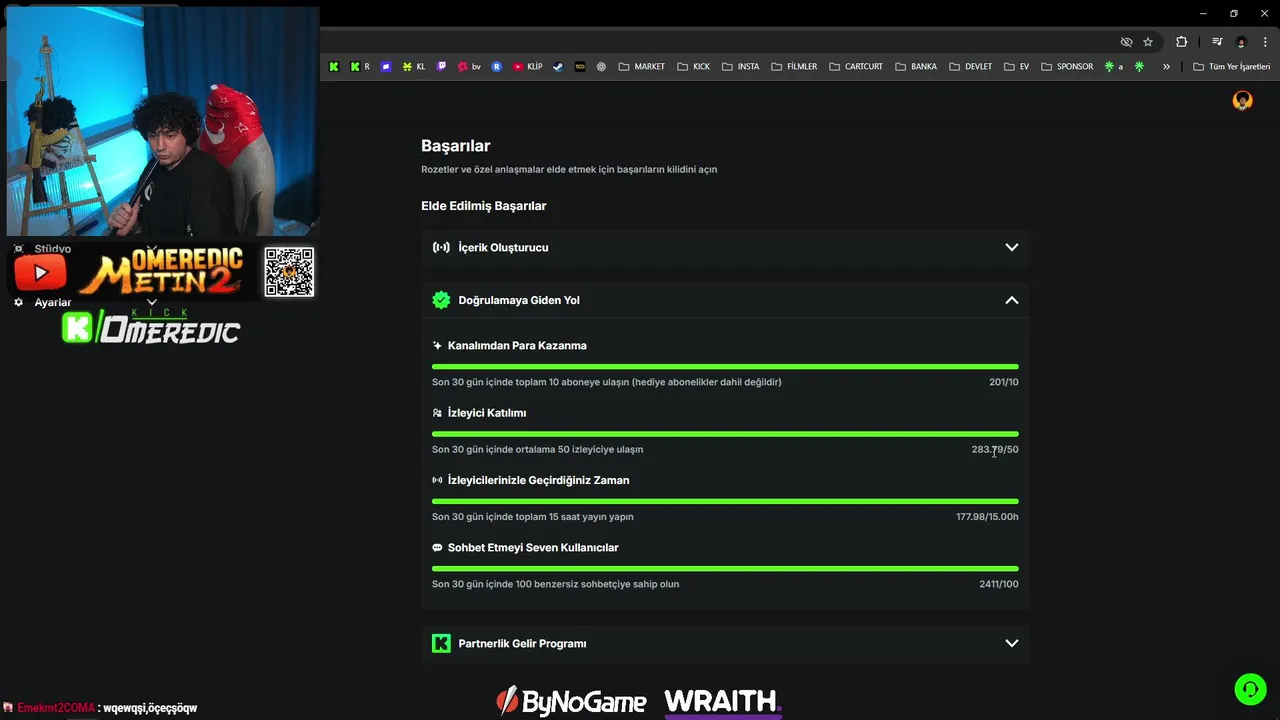This screenshot has height=720, width=1280.
Task: Click the Sohbet Etmeyi Seven Kullanıcılar title
Action: click(533, 548)
